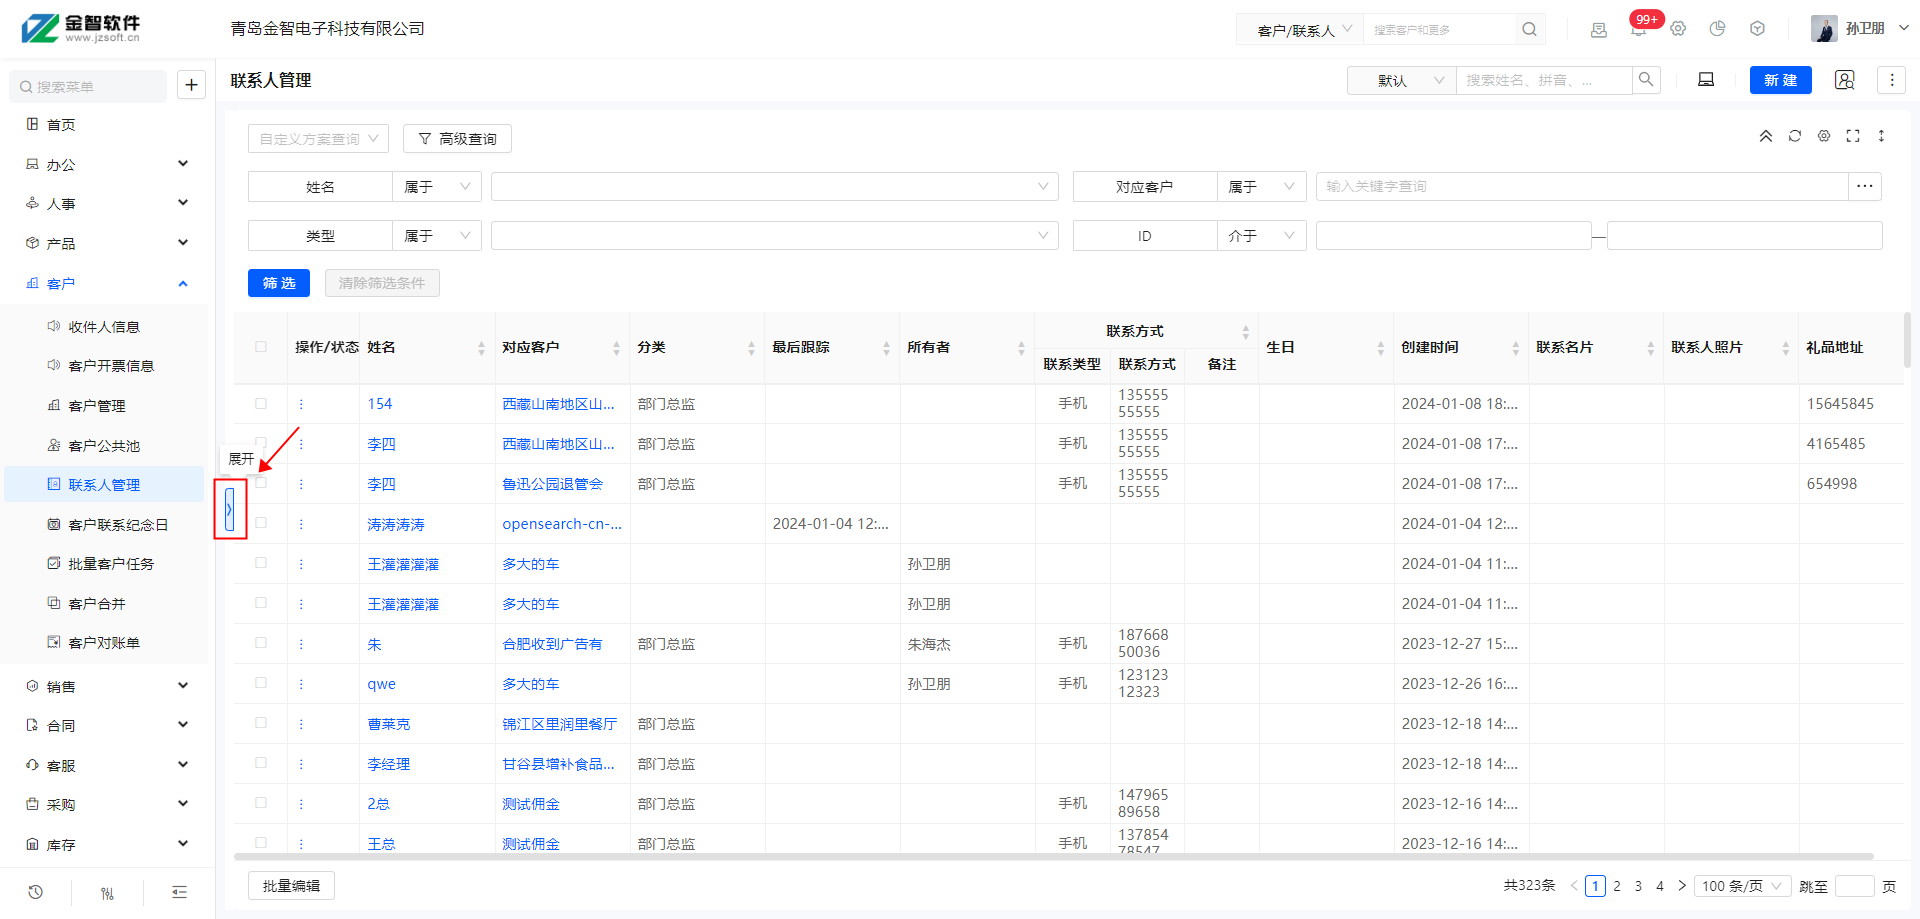Open contact link 曹莱克
1920x919 pixels.
[388, 724]
